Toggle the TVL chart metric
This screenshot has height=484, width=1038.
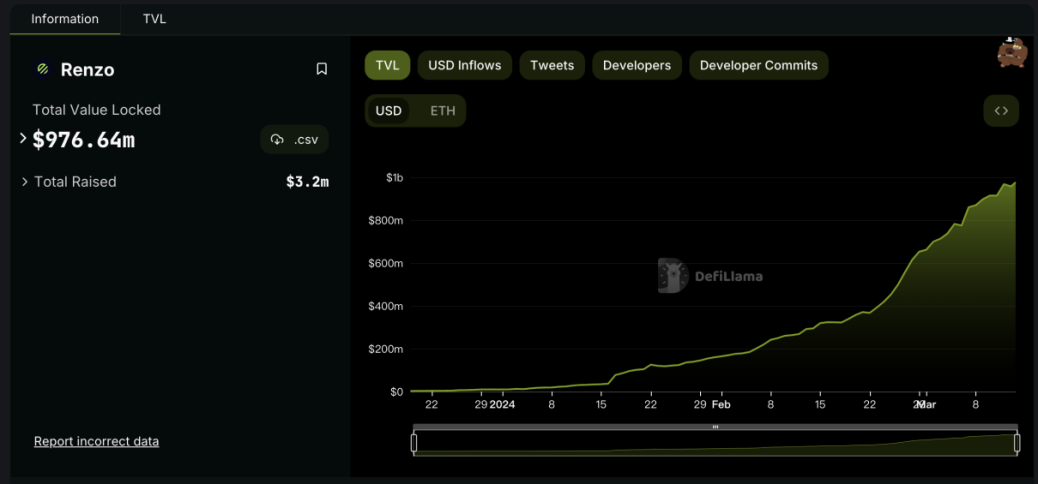pyautogui.click(x=387, y=66)
